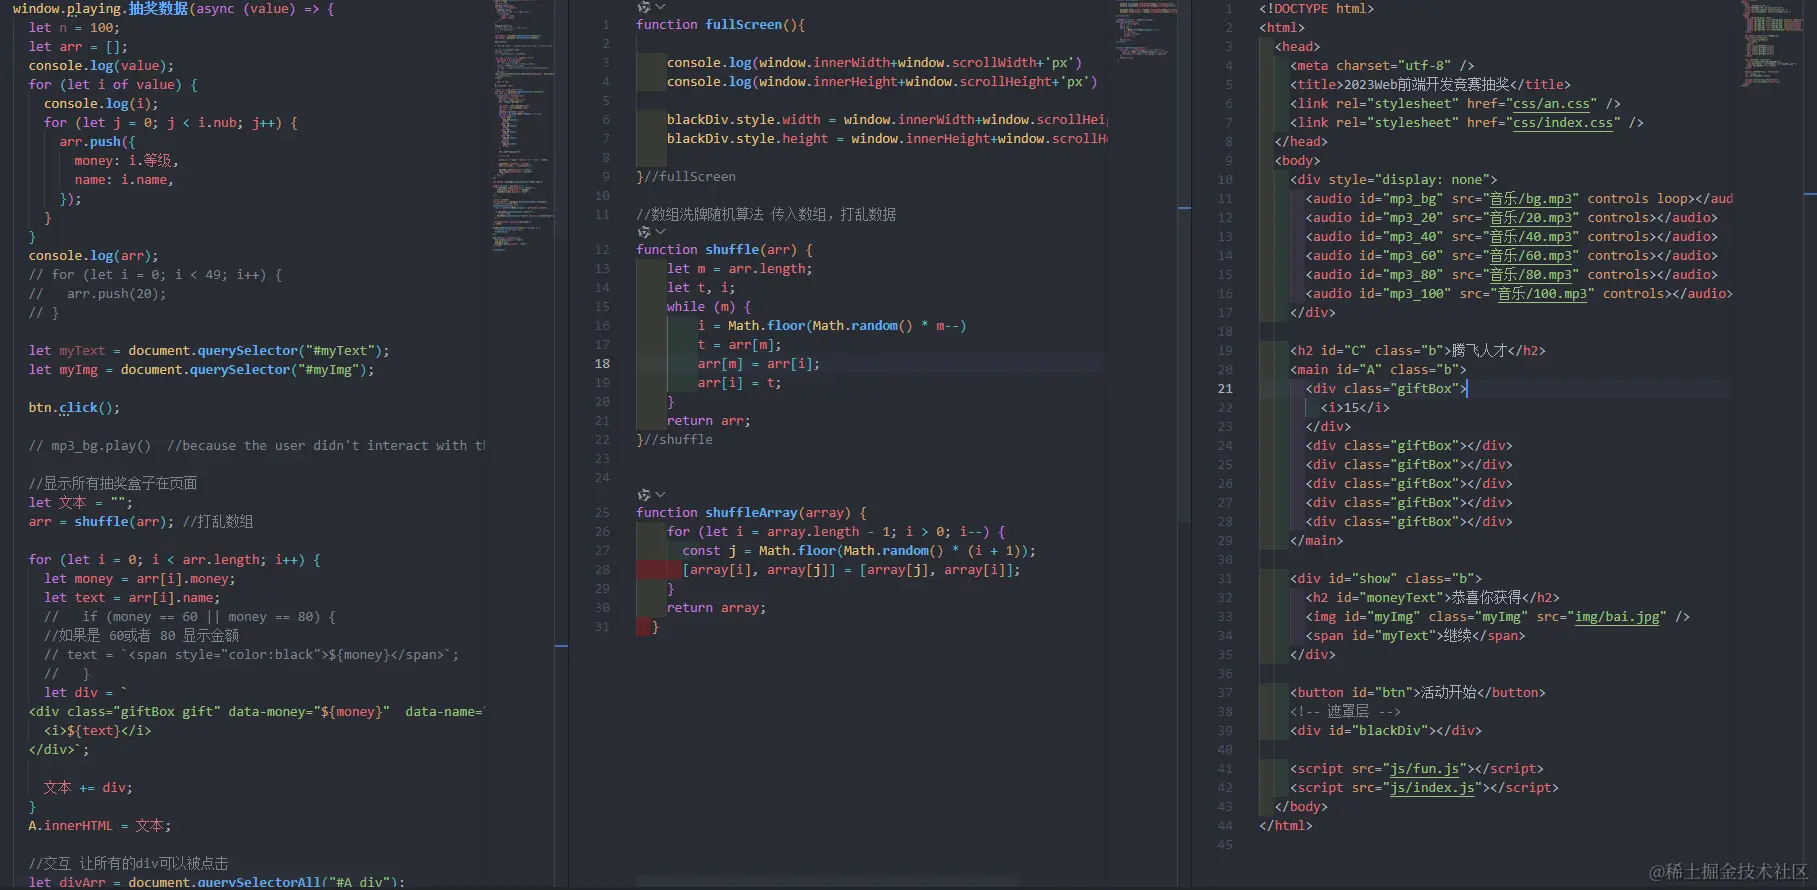Click line number 28 in the middle editor gutter
This screenshot has height=890, width=1817.
(602, 570)
